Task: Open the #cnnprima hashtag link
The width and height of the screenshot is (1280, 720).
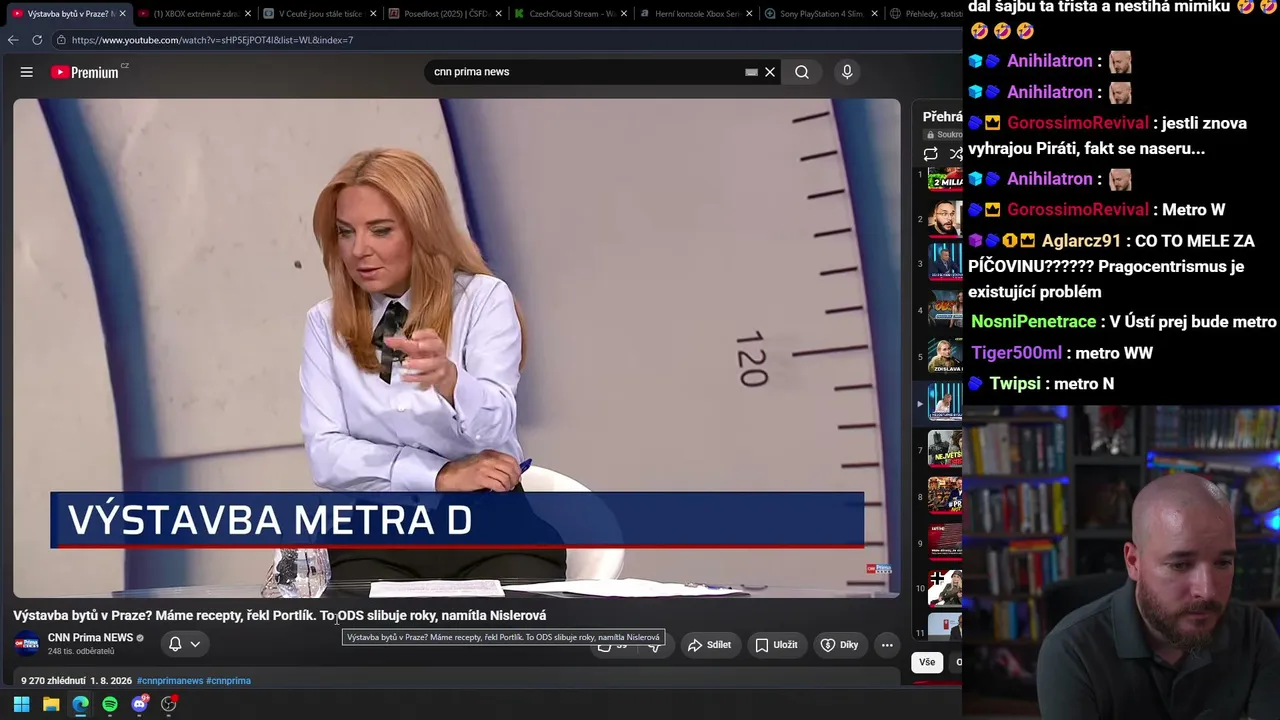Action: [x=228, y=681]
